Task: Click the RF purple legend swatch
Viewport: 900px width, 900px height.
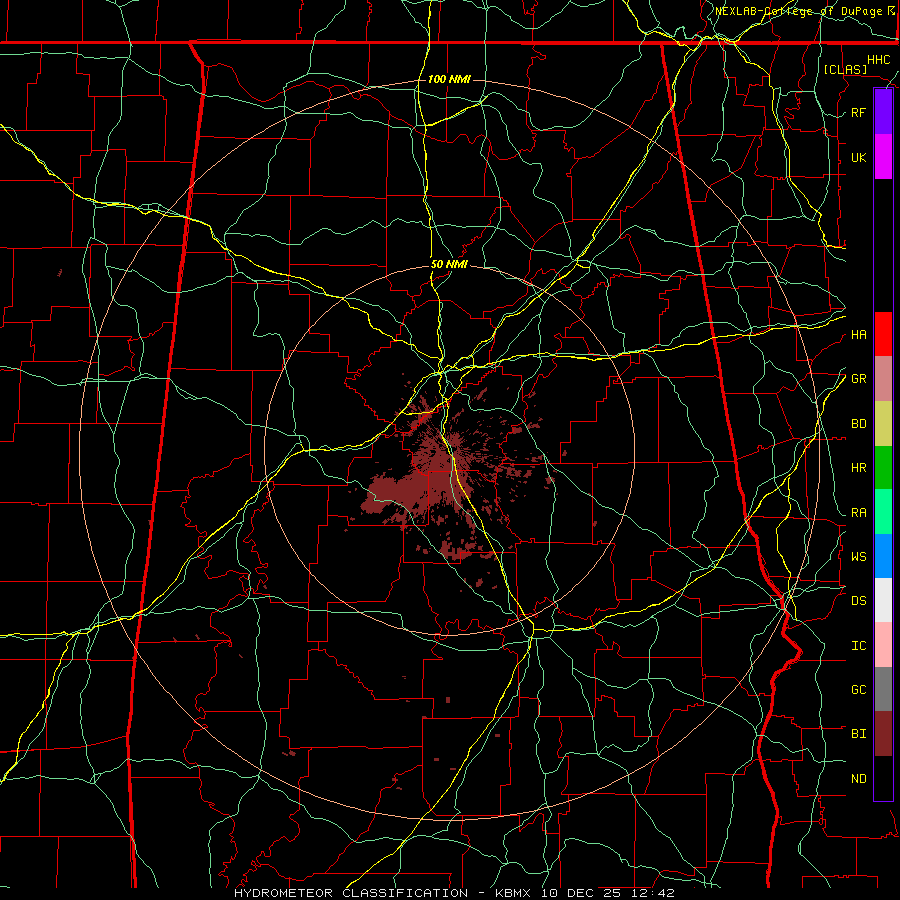Action: [883, 112]
